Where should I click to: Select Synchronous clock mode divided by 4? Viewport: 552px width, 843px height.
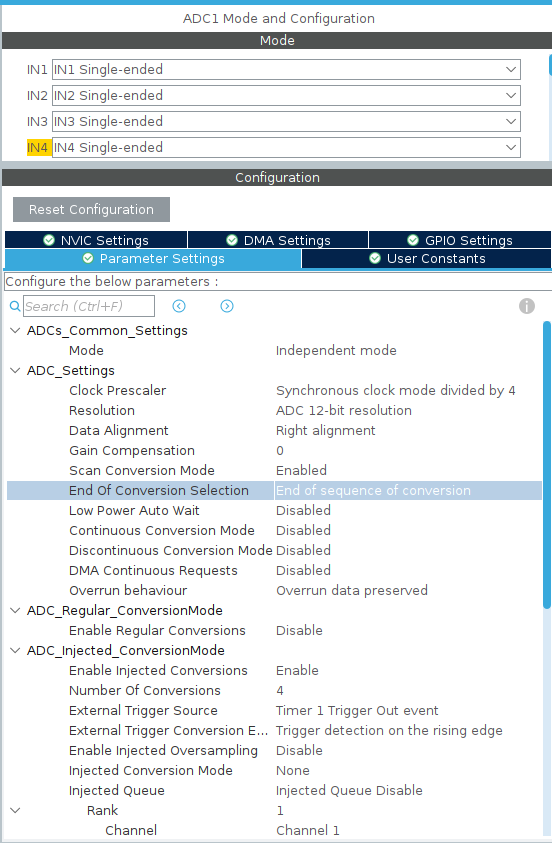click(396, 391)
